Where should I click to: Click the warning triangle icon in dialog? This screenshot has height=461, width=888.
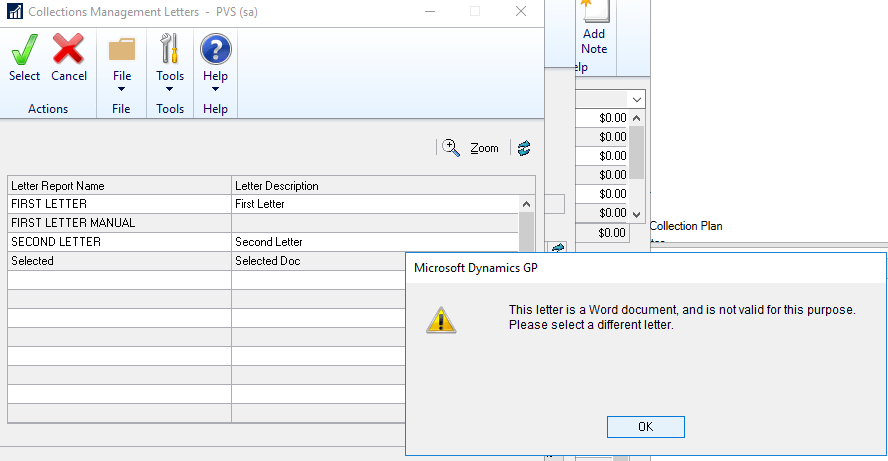point(441,320)
